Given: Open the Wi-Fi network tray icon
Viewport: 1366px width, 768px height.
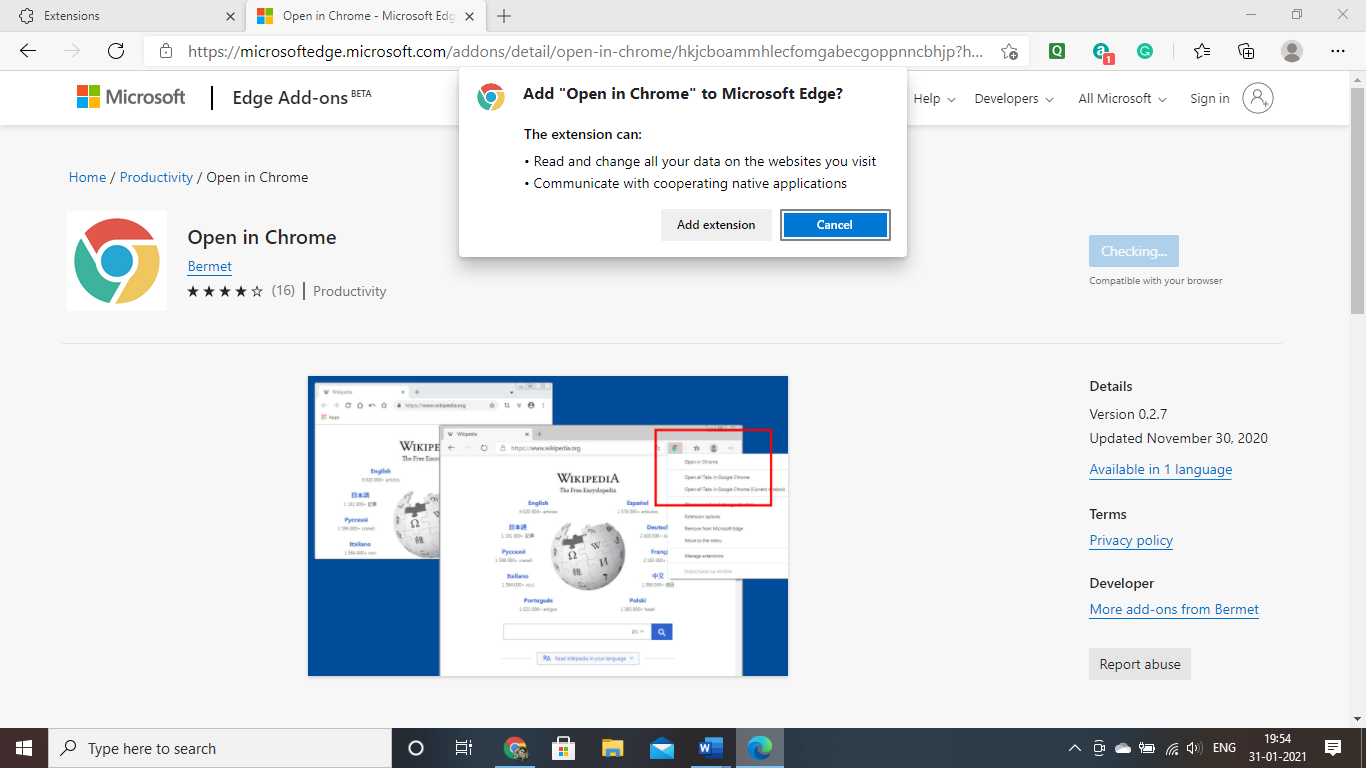Looking at the screenshot, I should 1171,748.
